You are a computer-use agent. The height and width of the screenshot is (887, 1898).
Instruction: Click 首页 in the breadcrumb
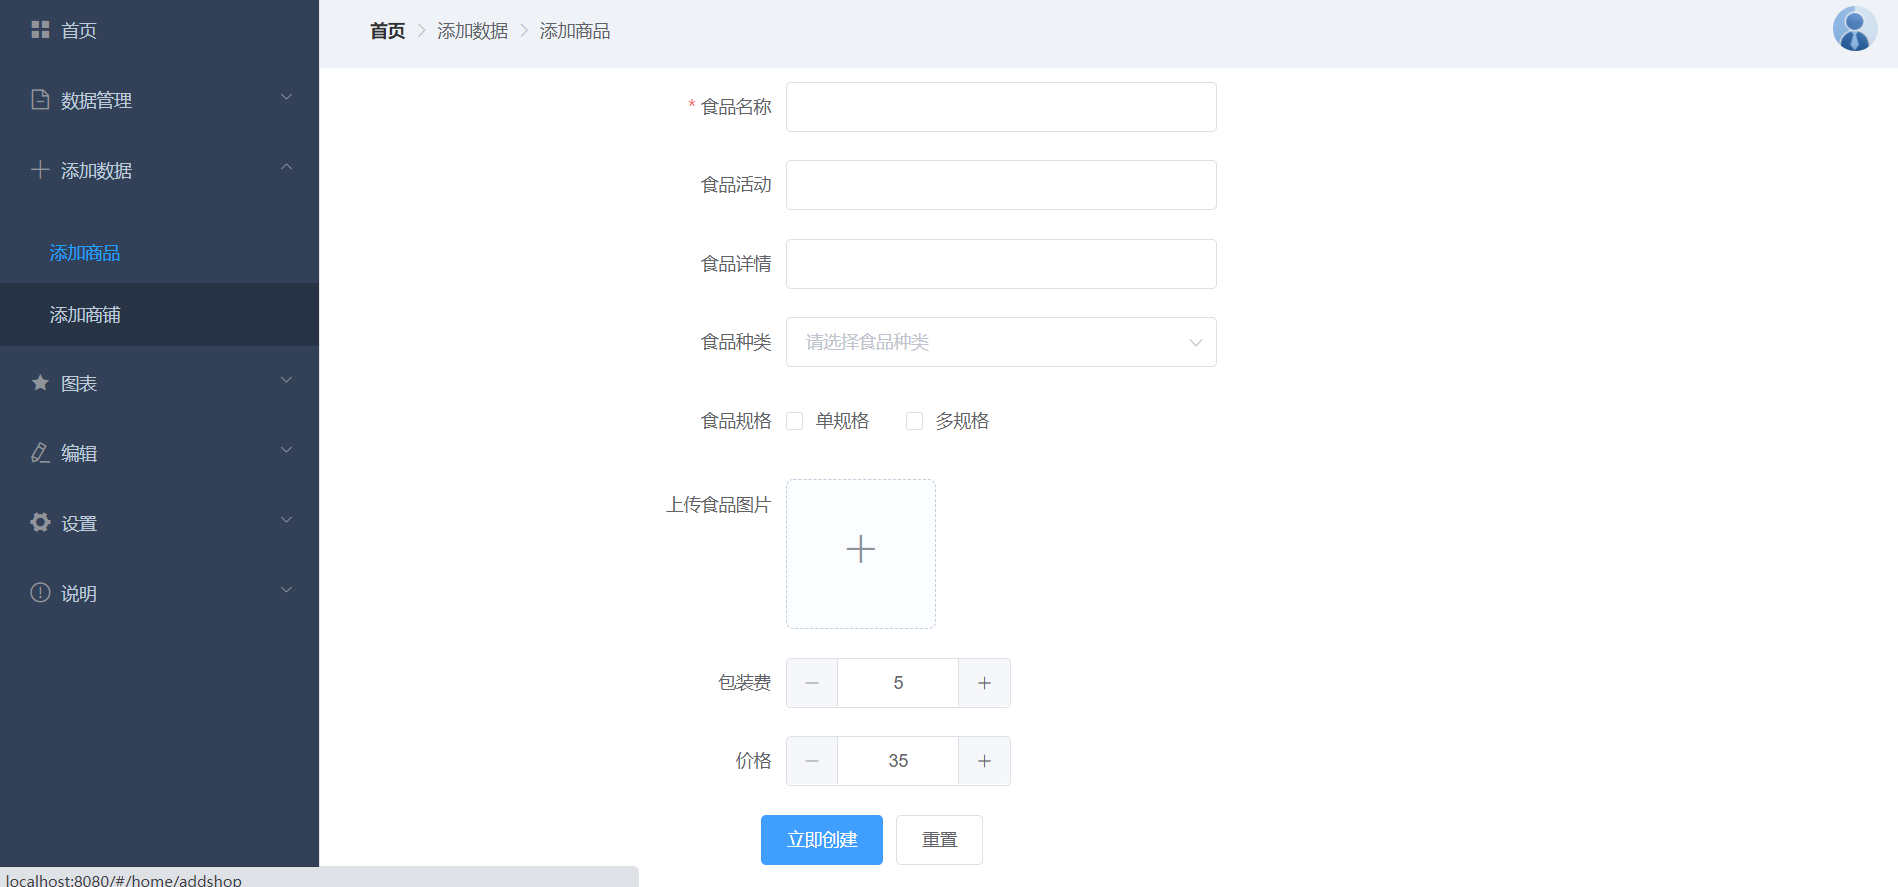[x=387, y=31]
